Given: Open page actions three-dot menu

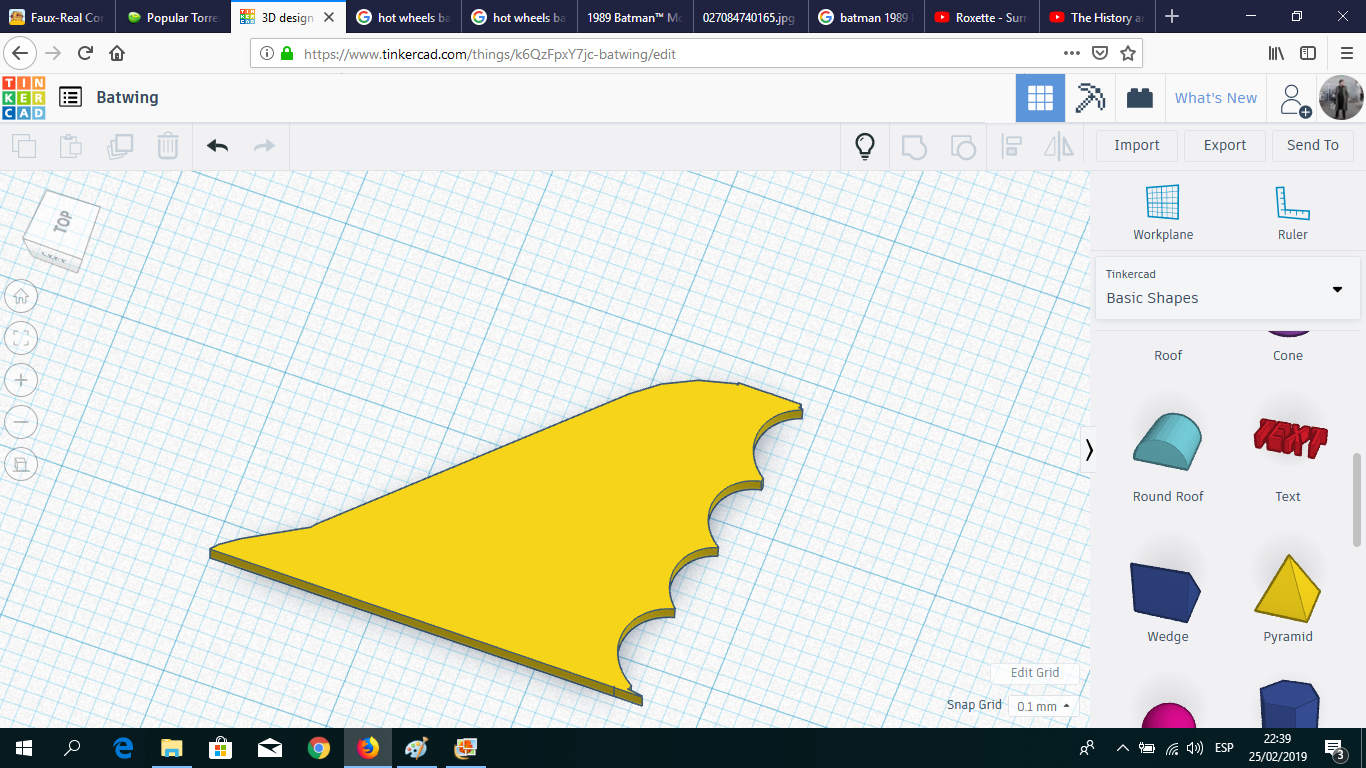Looking at the screenshot, I should [1071, 53].
